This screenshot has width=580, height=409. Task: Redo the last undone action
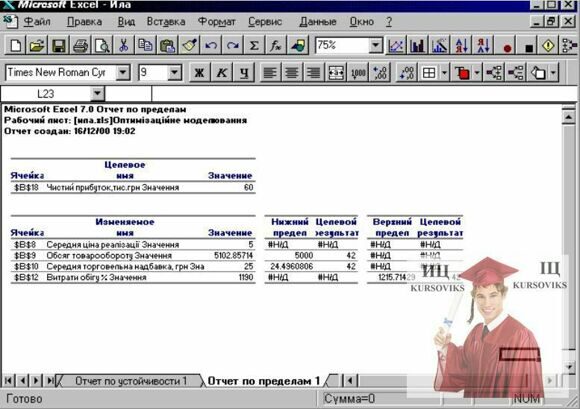(x=232, y=46)
